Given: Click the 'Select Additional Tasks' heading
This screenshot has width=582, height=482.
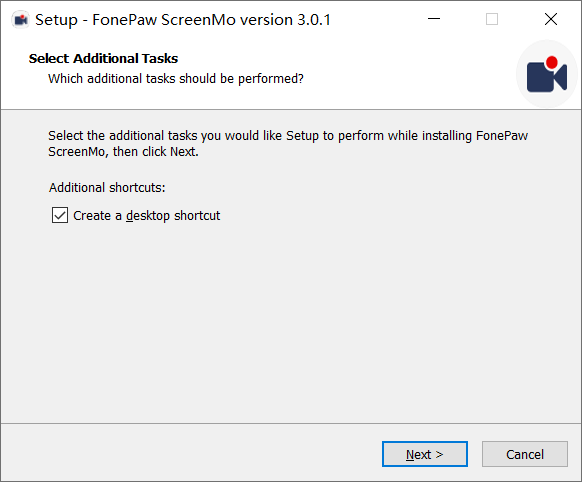Looking at the screenshot, I should point(103,59).
